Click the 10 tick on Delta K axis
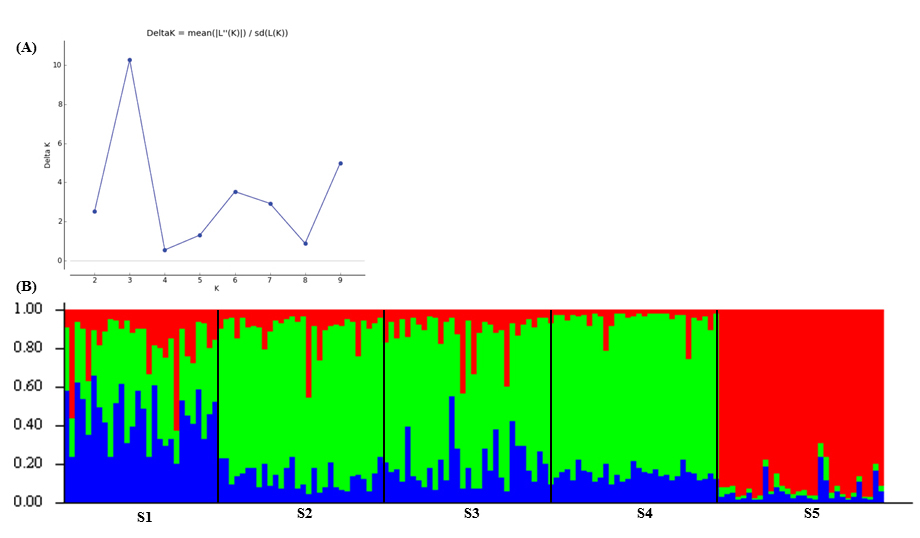The width and height of the screenshot is (920, 538). [x=58, y=65]
